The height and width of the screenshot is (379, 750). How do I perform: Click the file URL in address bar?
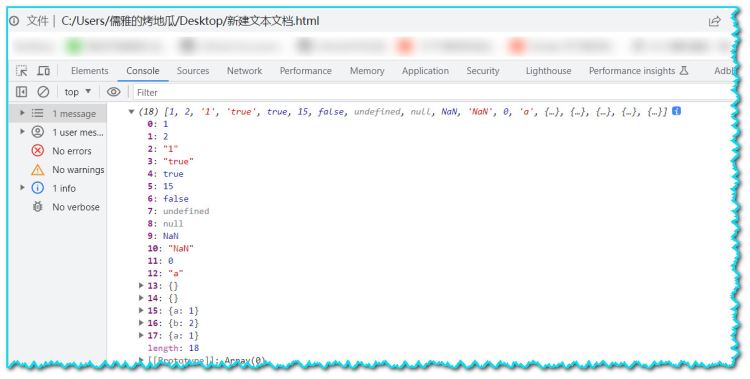tap(190, 21)
